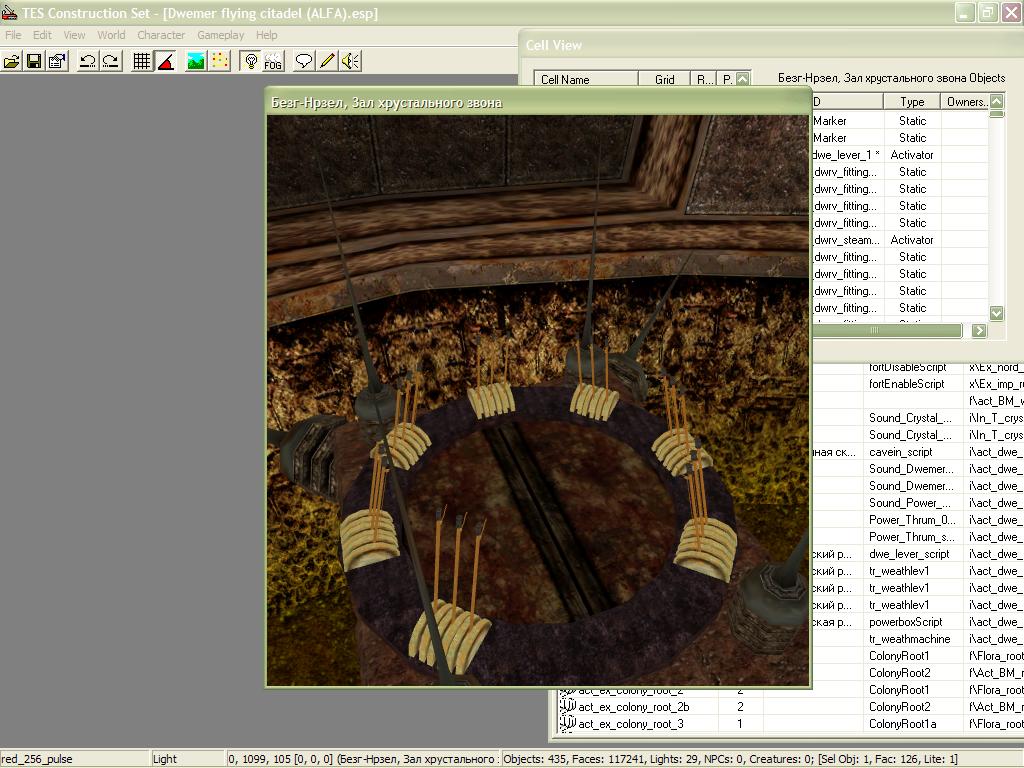Open the Gameplay menu

click(221, 35)
